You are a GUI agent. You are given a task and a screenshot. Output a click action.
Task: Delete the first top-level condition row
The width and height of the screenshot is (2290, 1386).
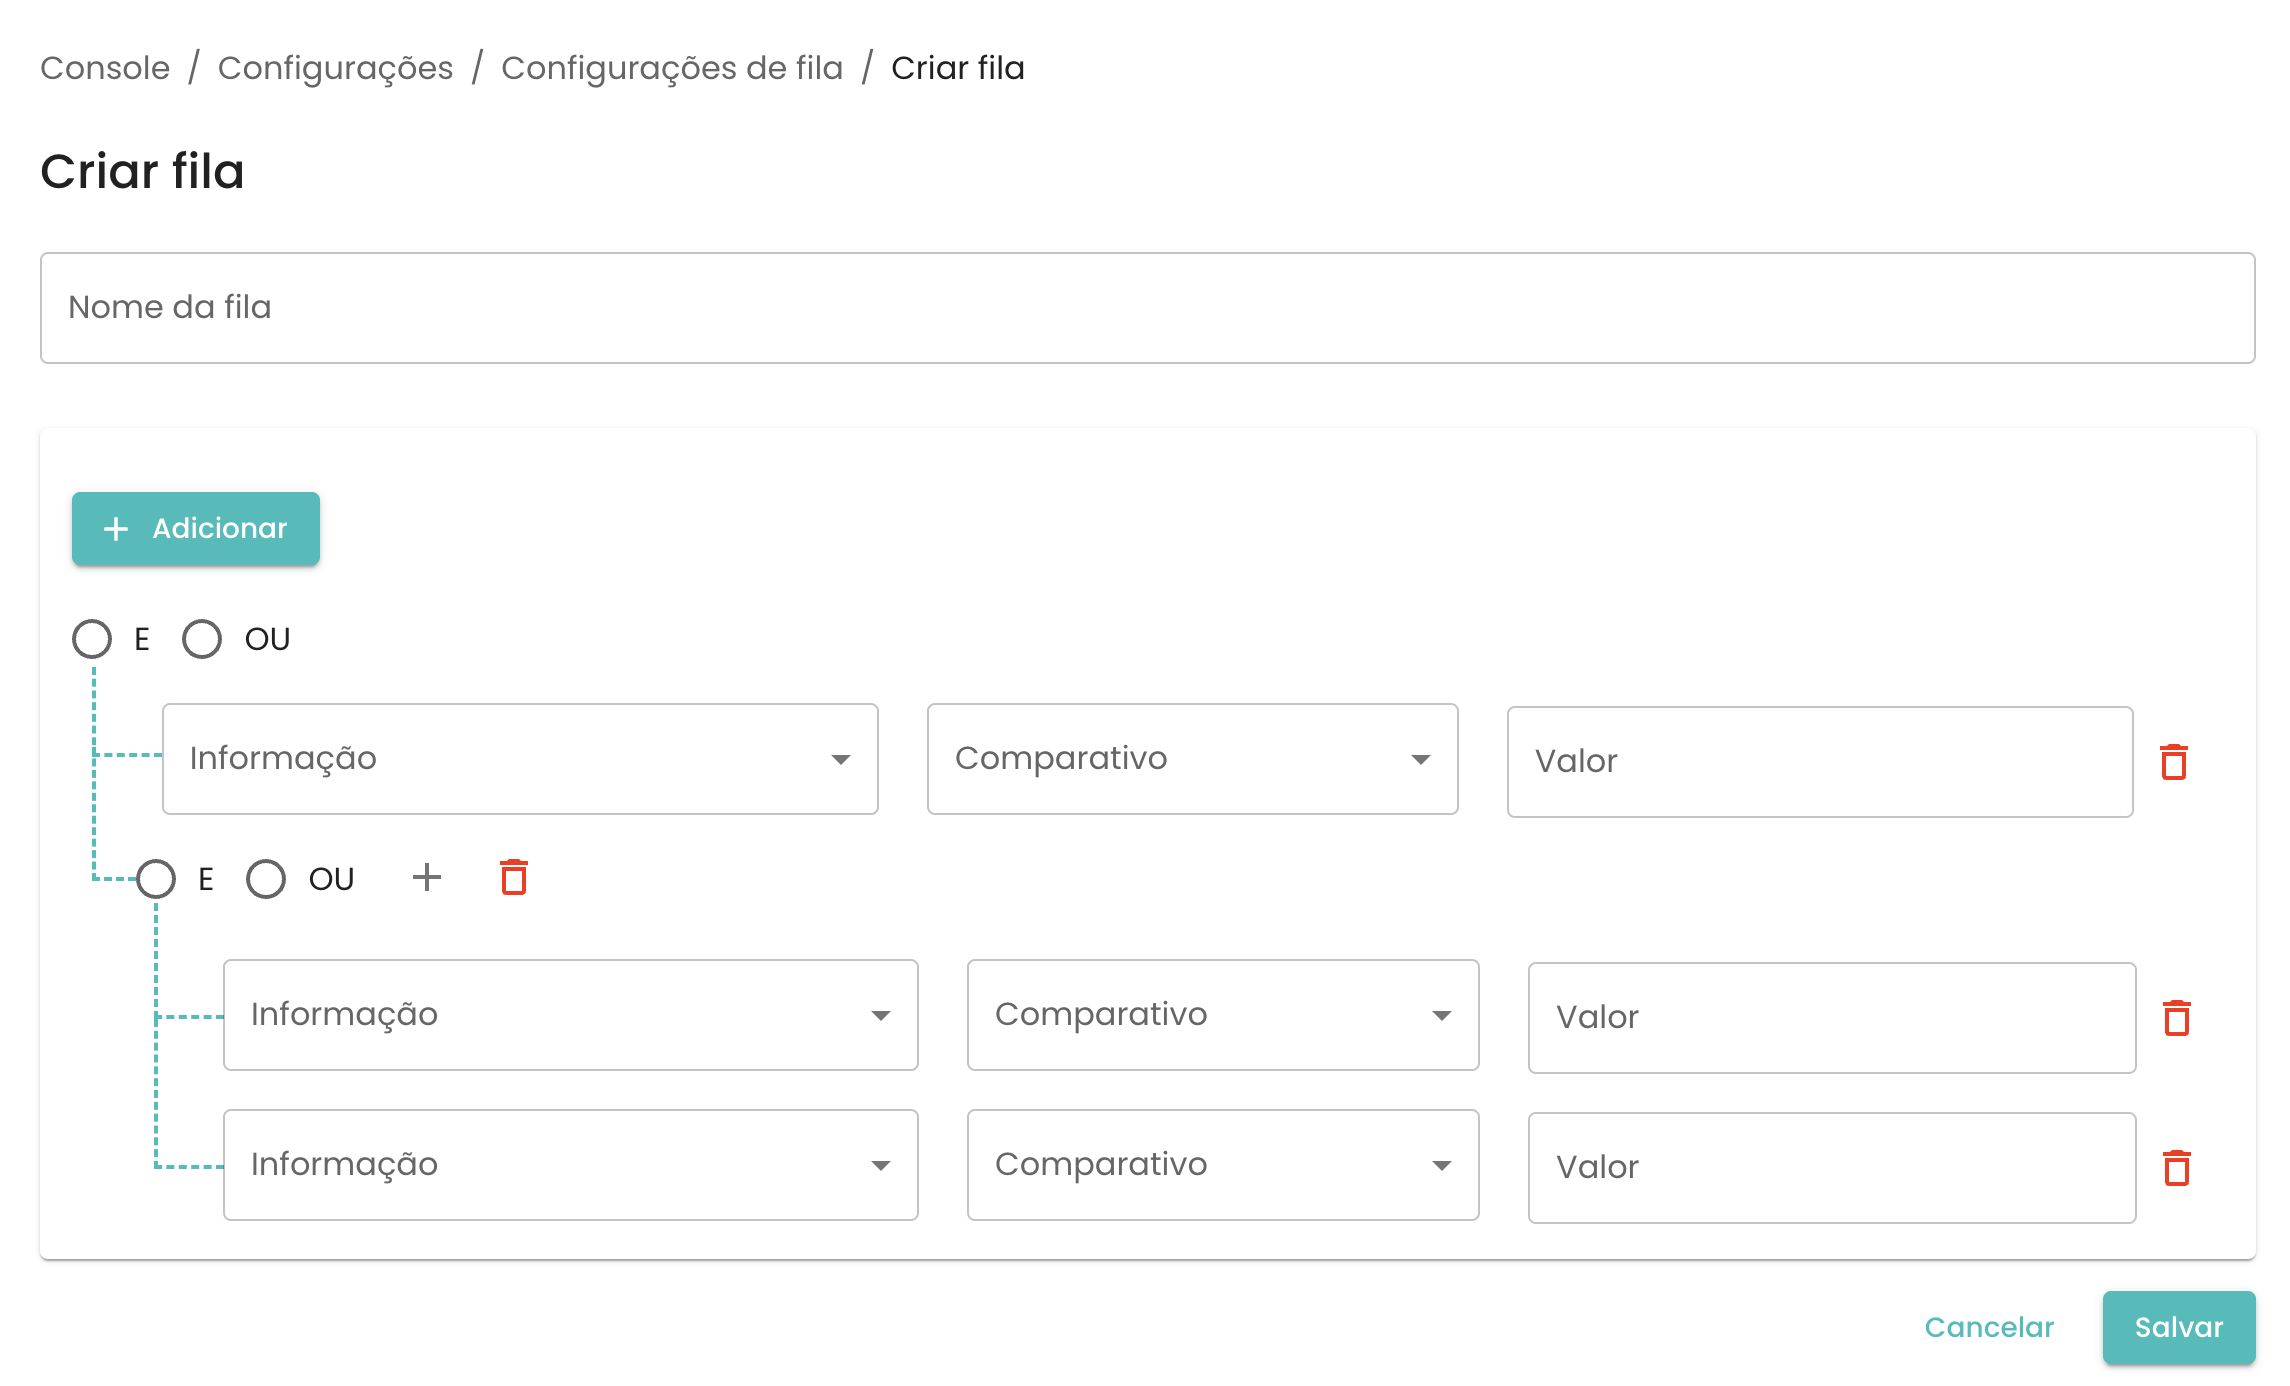[x=2174, y=762]
